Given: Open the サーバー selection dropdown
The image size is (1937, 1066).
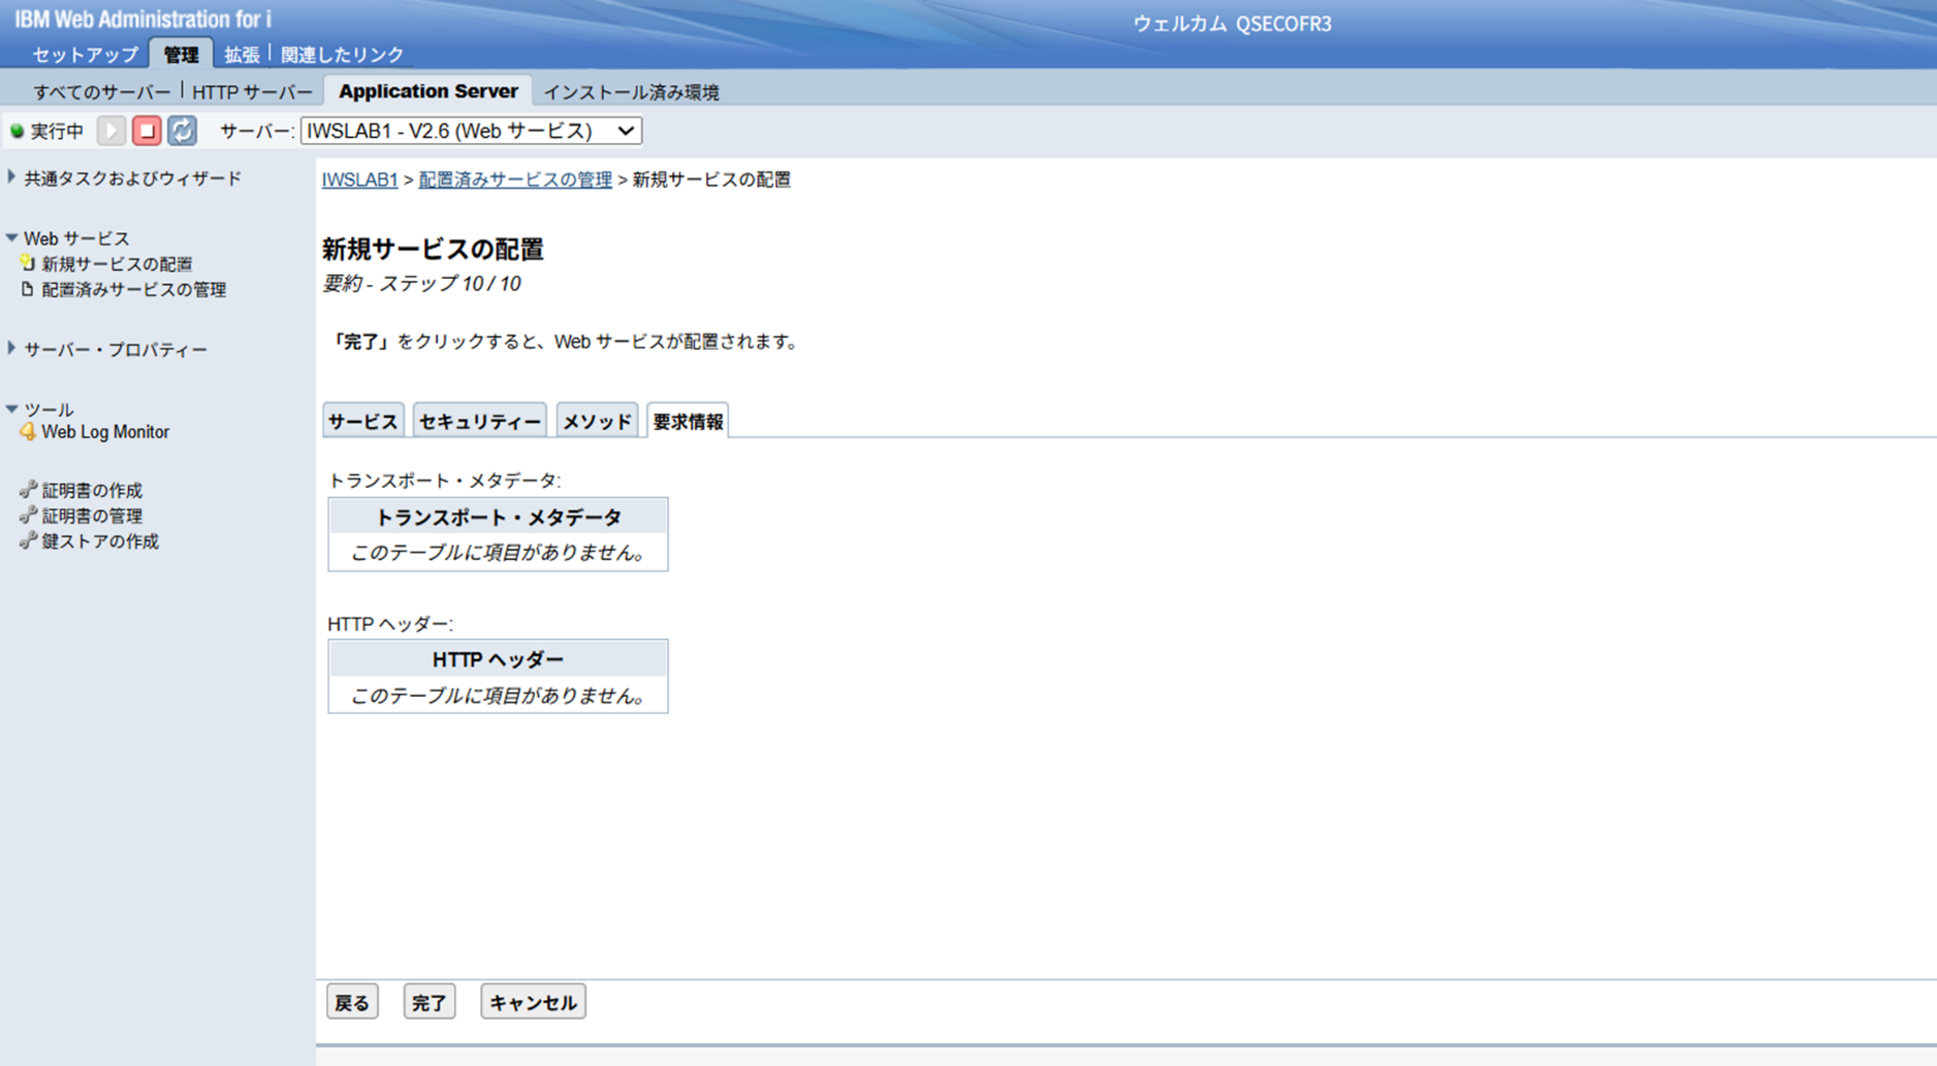Looking at the screenshot, I should pos(471,131).
